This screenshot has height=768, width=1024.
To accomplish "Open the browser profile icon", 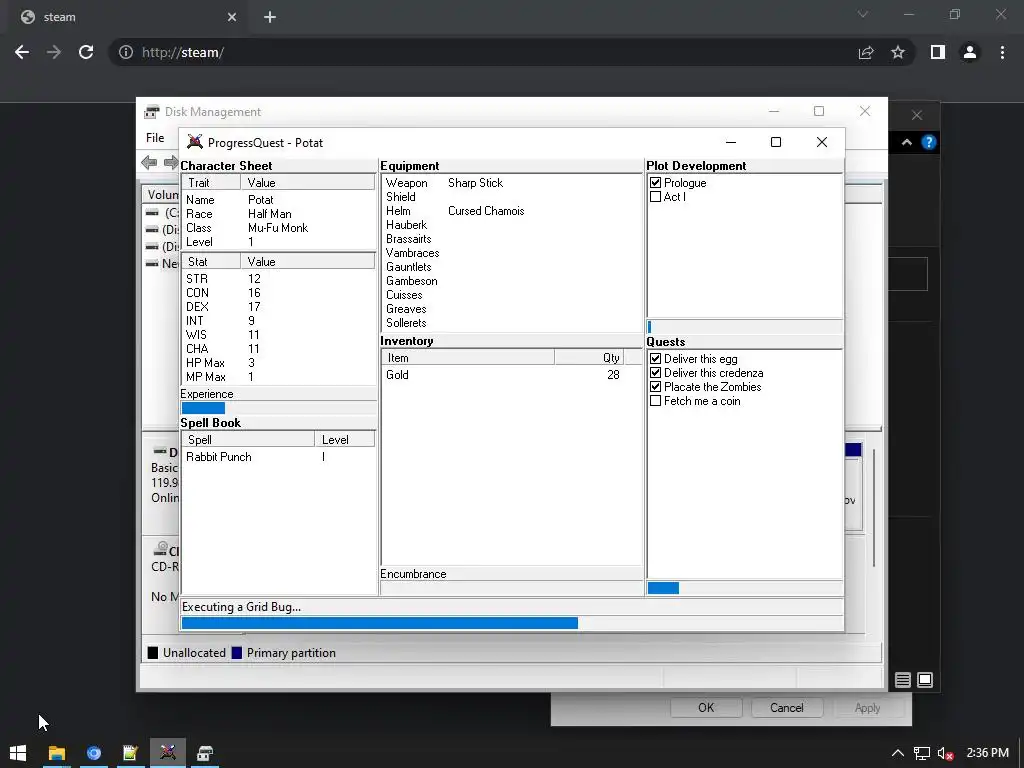I will (x=970, y=52).
